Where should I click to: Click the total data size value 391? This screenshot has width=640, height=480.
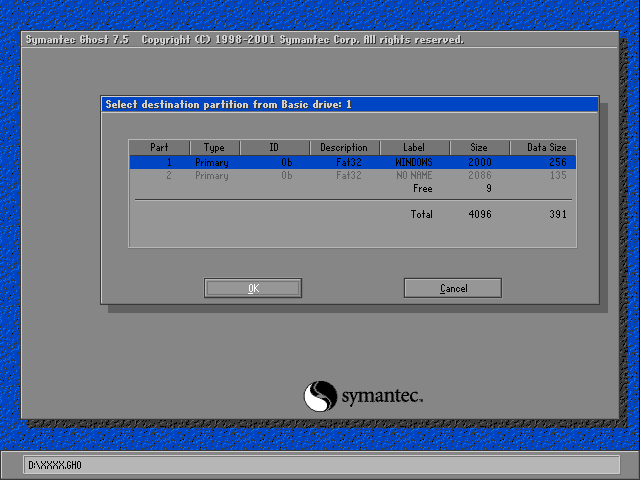[x=558, y=214]
